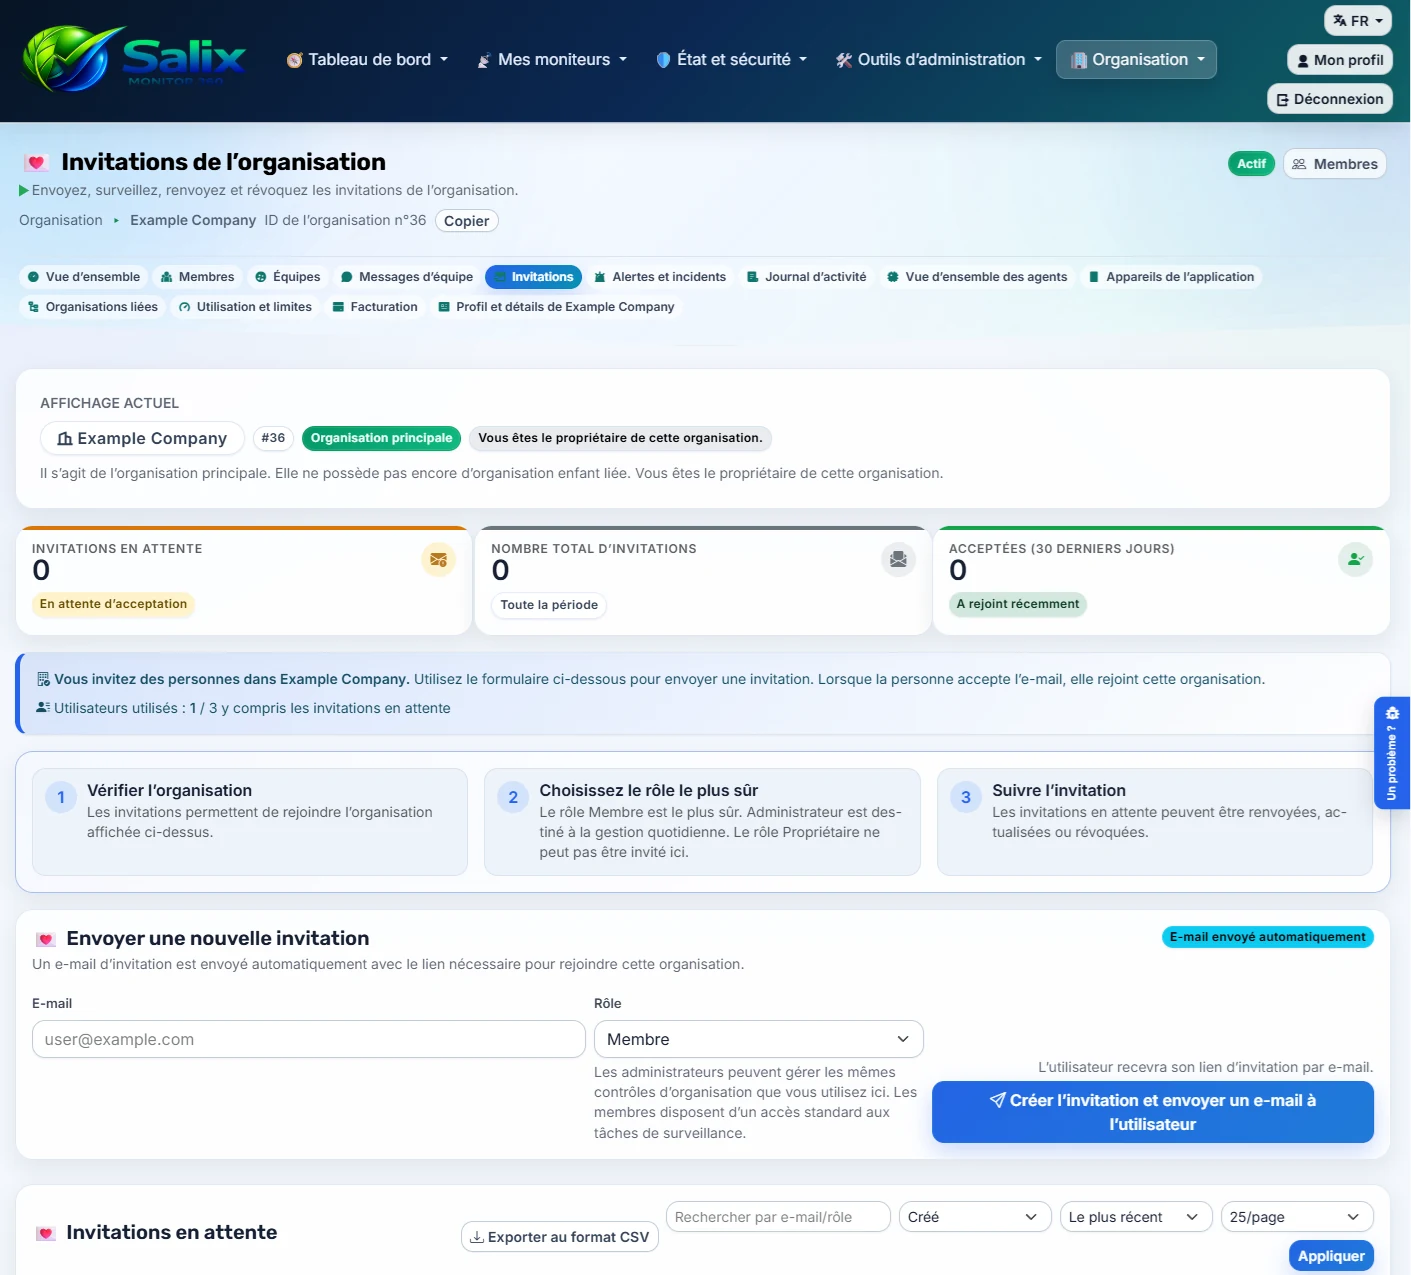
Task: Click the pending invitations envelope icon
Action: pyautogui.click(x=438, y=560)
